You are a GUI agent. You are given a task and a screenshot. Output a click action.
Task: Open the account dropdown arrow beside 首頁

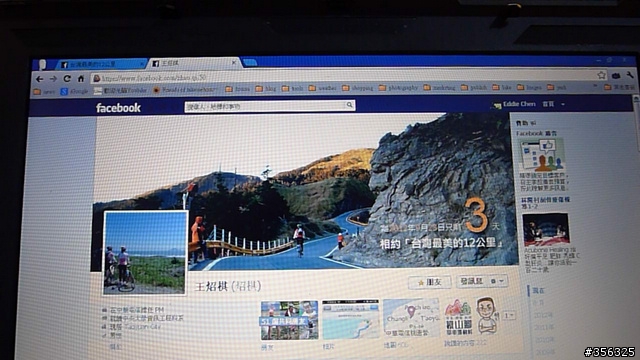tap(563, 104)
